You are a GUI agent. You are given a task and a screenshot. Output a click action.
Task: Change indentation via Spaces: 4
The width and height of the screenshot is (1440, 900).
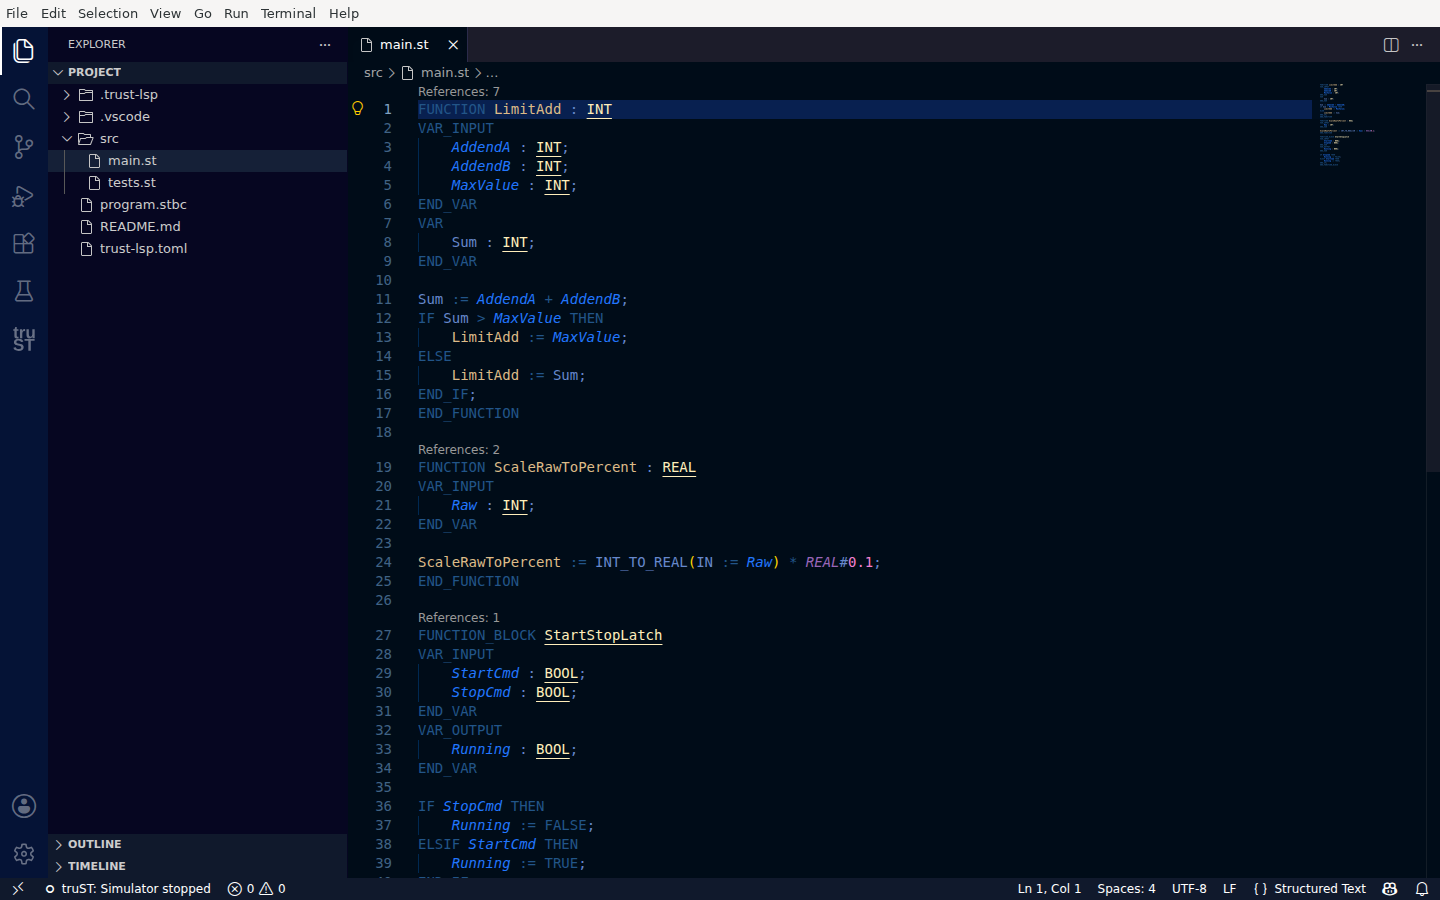pos(1126,888)
